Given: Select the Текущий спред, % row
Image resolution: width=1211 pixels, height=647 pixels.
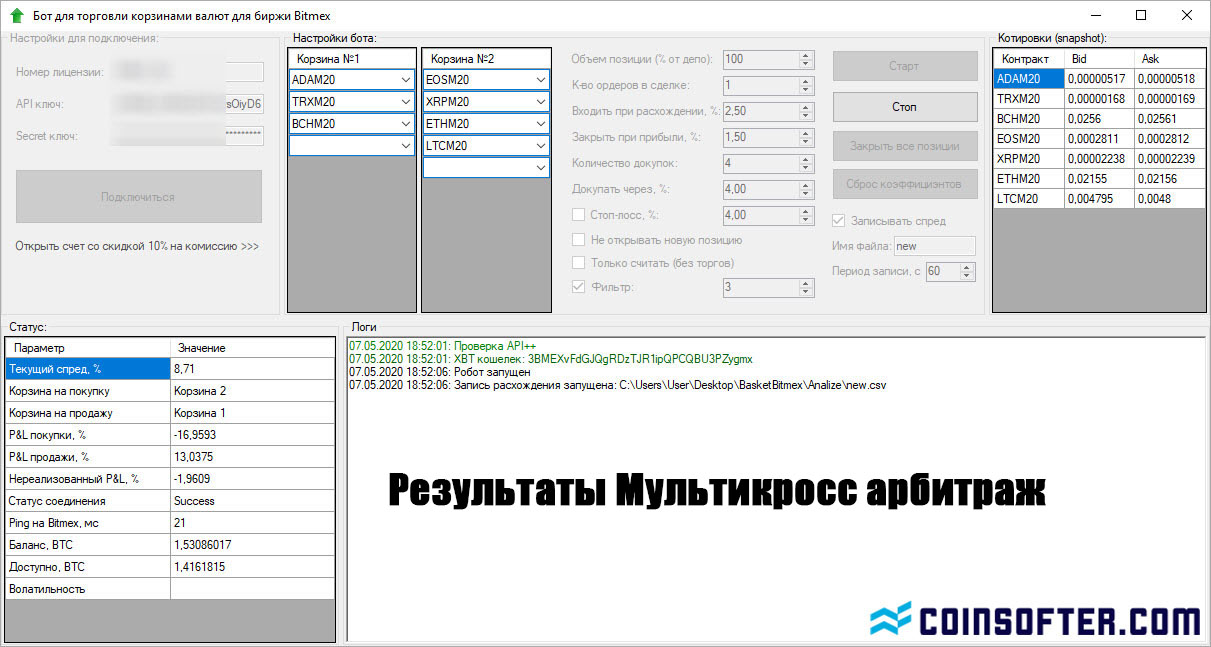Looking at the screenshot, I should (x=170, y=369).
